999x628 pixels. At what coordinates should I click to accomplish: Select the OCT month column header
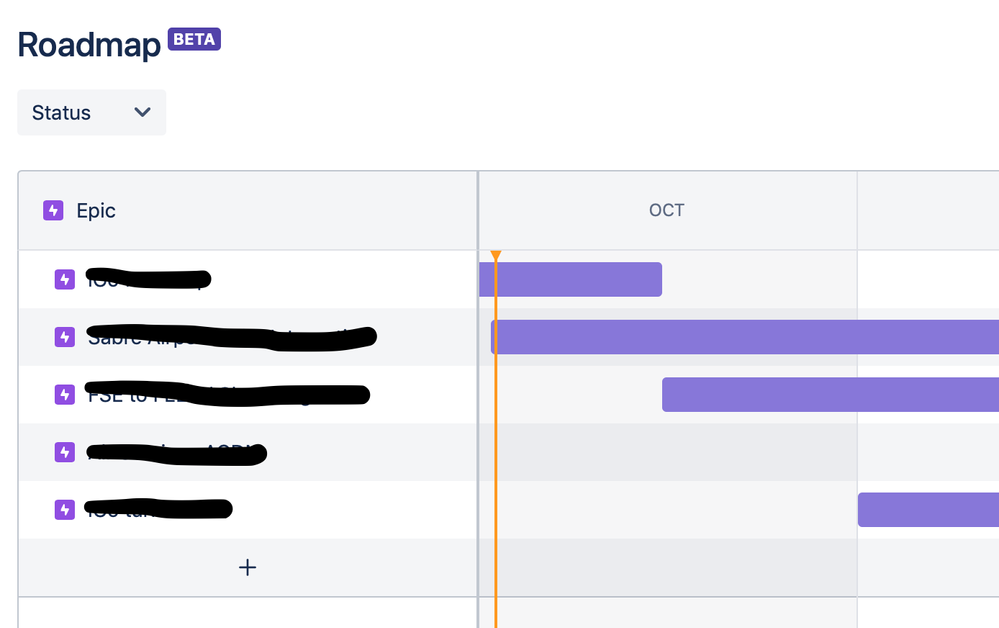(x=666, y=210)
